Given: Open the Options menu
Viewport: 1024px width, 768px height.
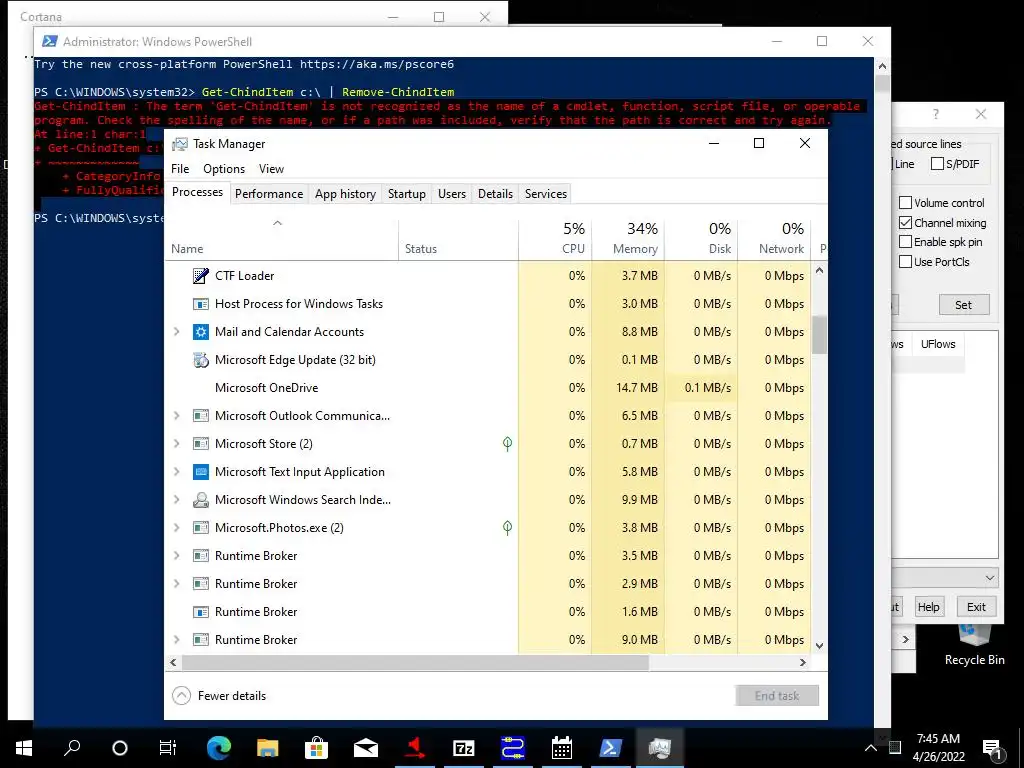Looking at the screenshot, I should [224, 168].
